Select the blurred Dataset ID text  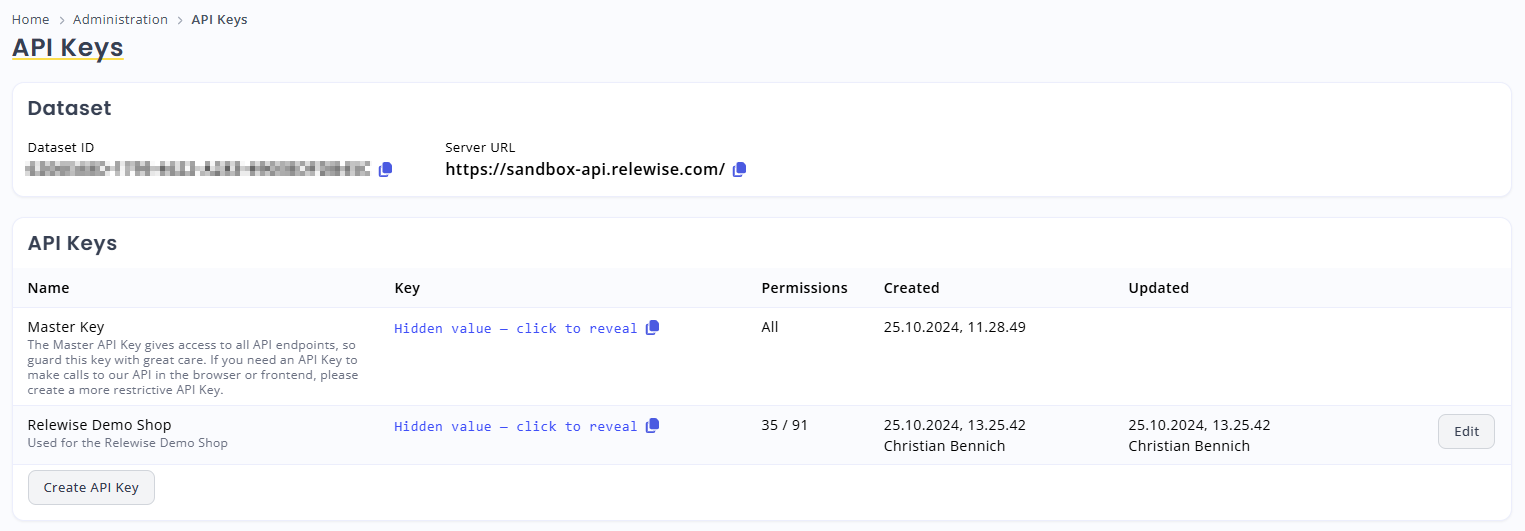click(x=199, y=169)
